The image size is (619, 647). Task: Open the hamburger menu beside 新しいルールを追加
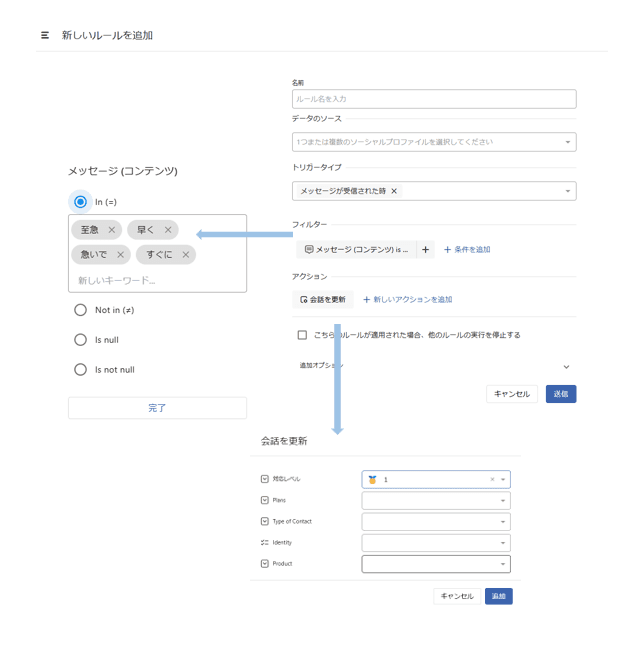point(45,35)
